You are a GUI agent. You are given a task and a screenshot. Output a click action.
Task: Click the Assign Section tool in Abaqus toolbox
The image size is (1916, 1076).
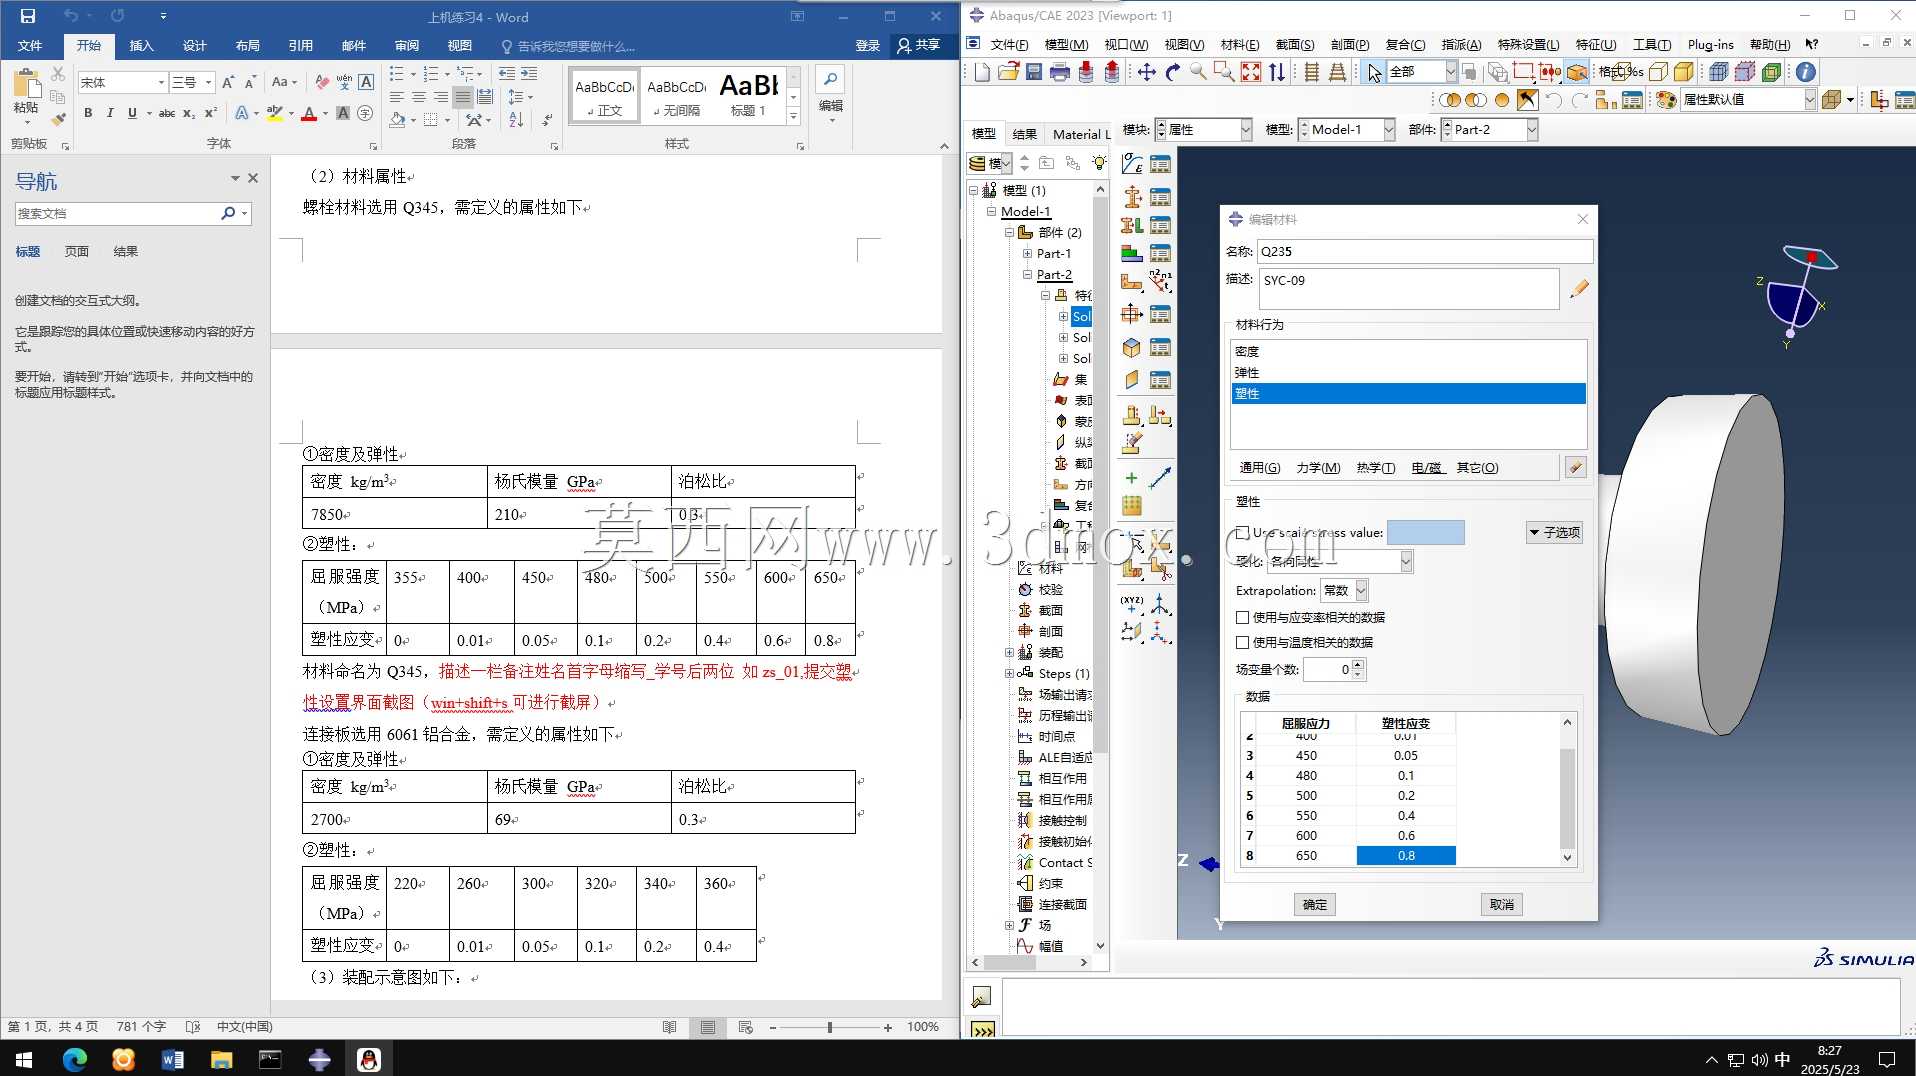(1132, 225)
